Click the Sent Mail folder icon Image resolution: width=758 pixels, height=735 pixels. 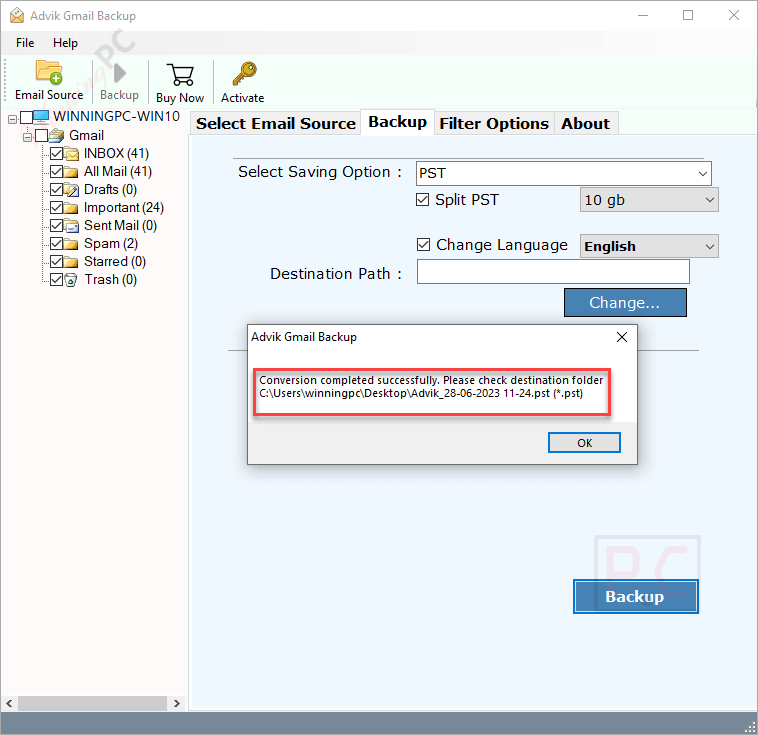(x=71, y=226)
